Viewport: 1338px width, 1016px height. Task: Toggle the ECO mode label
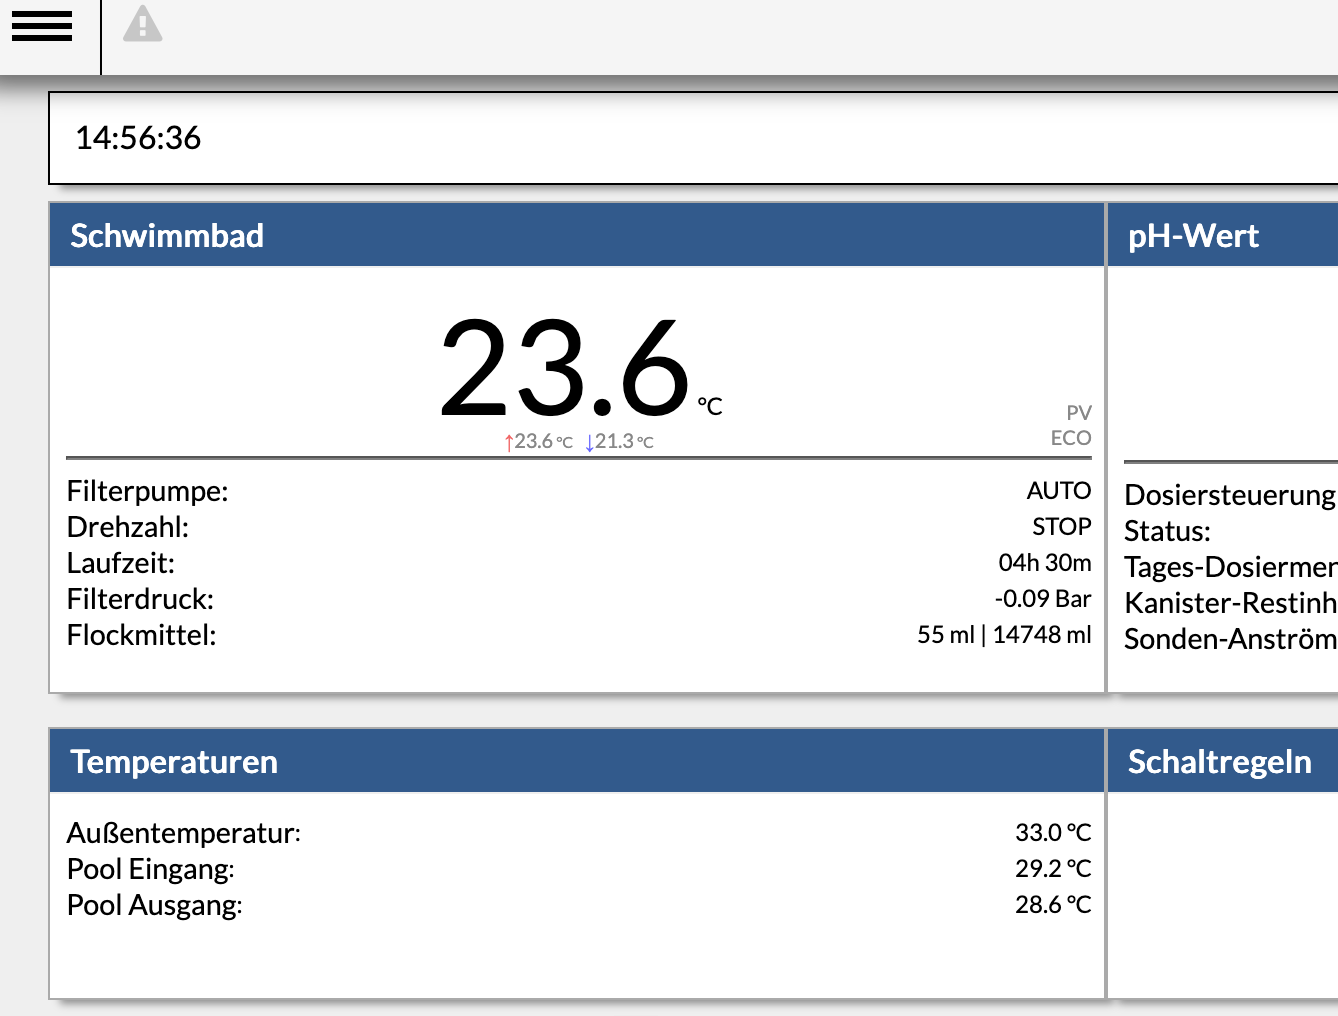point(1071,438)
